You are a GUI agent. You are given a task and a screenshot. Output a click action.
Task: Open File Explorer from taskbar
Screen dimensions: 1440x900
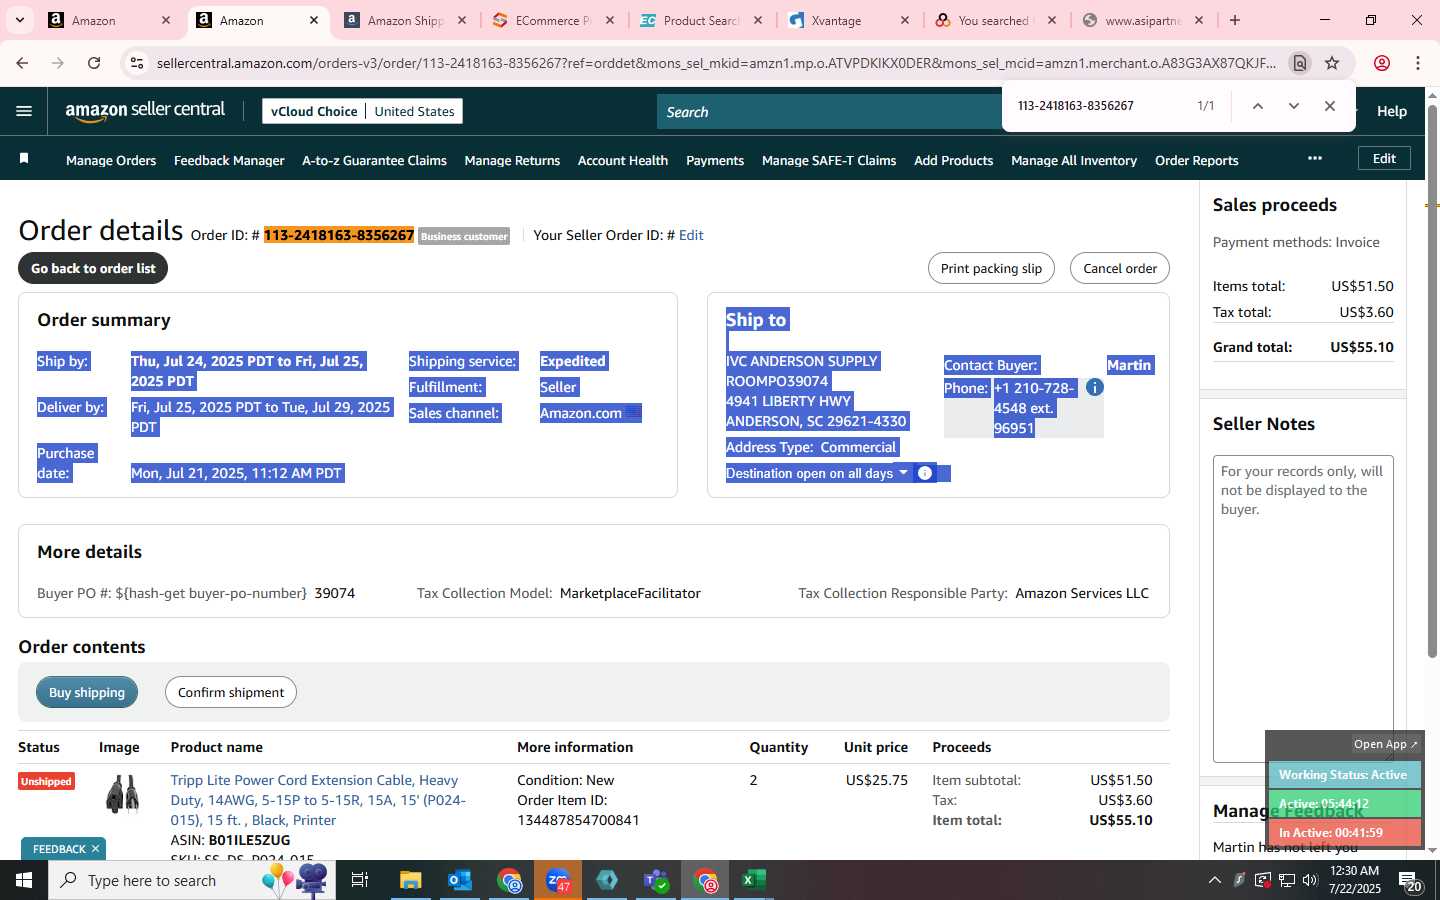pyautogui.click(x=411, y=880)
